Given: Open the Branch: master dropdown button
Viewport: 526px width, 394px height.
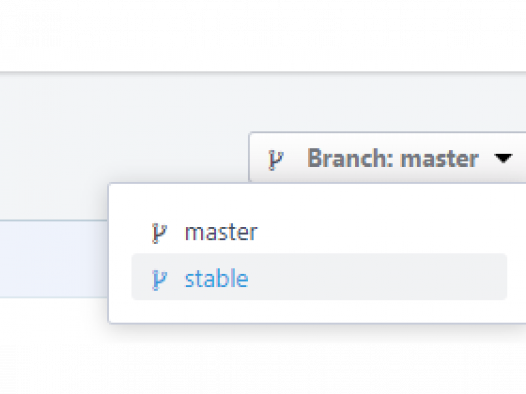Looking at the screenshot, I should coord(387,158).
